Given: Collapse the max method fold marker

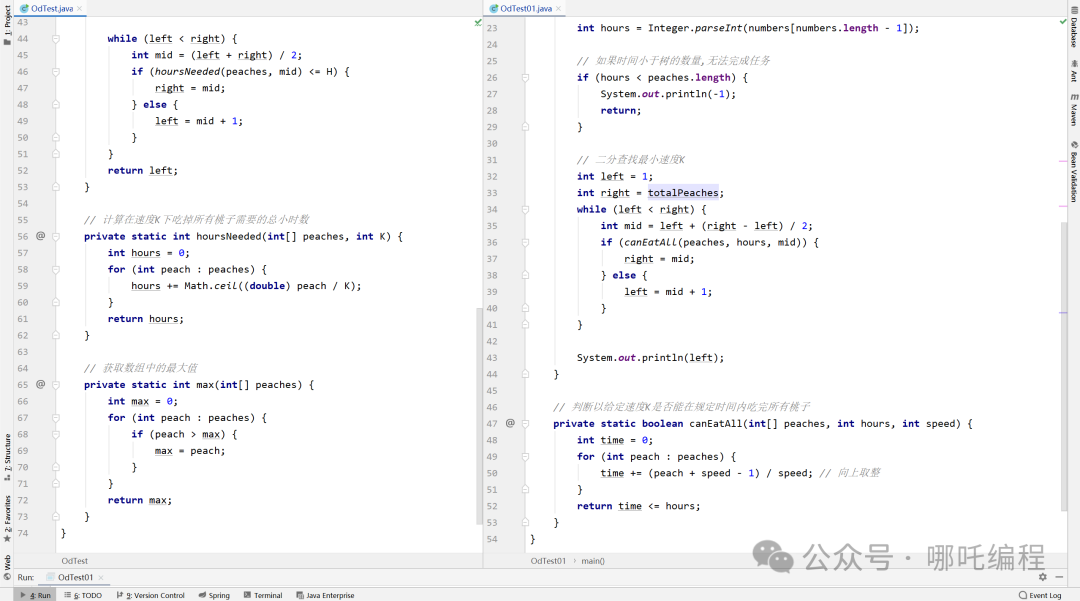Looking at the screenshot, I should click(x=56, y=384).
